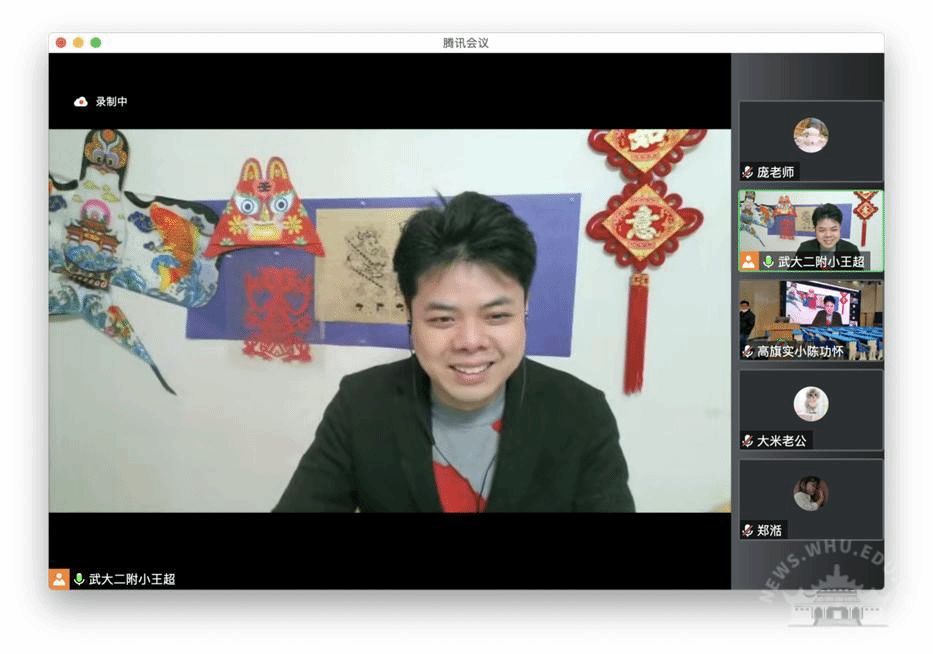Click the main speaker video area
933x654 pixels.
(390, 320)
